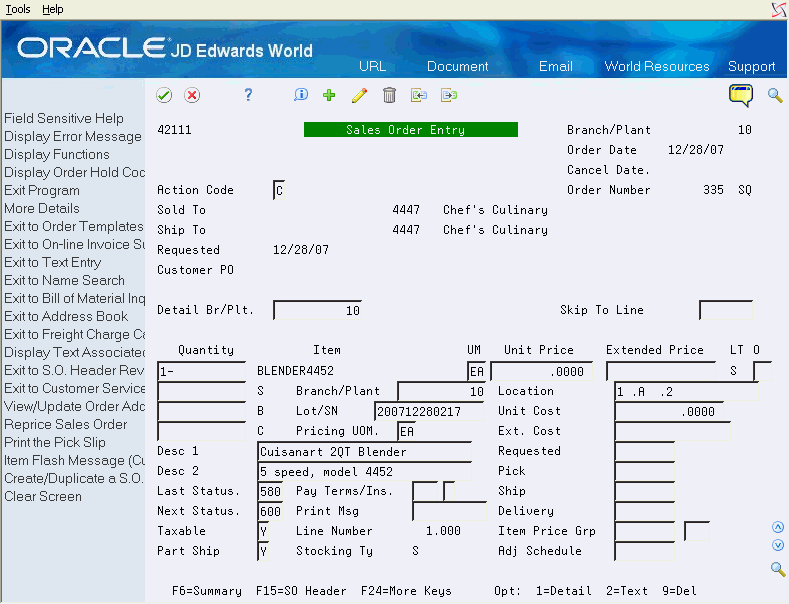Click the Email header link
The image size is (789, 604).
(x=556, y=66)
